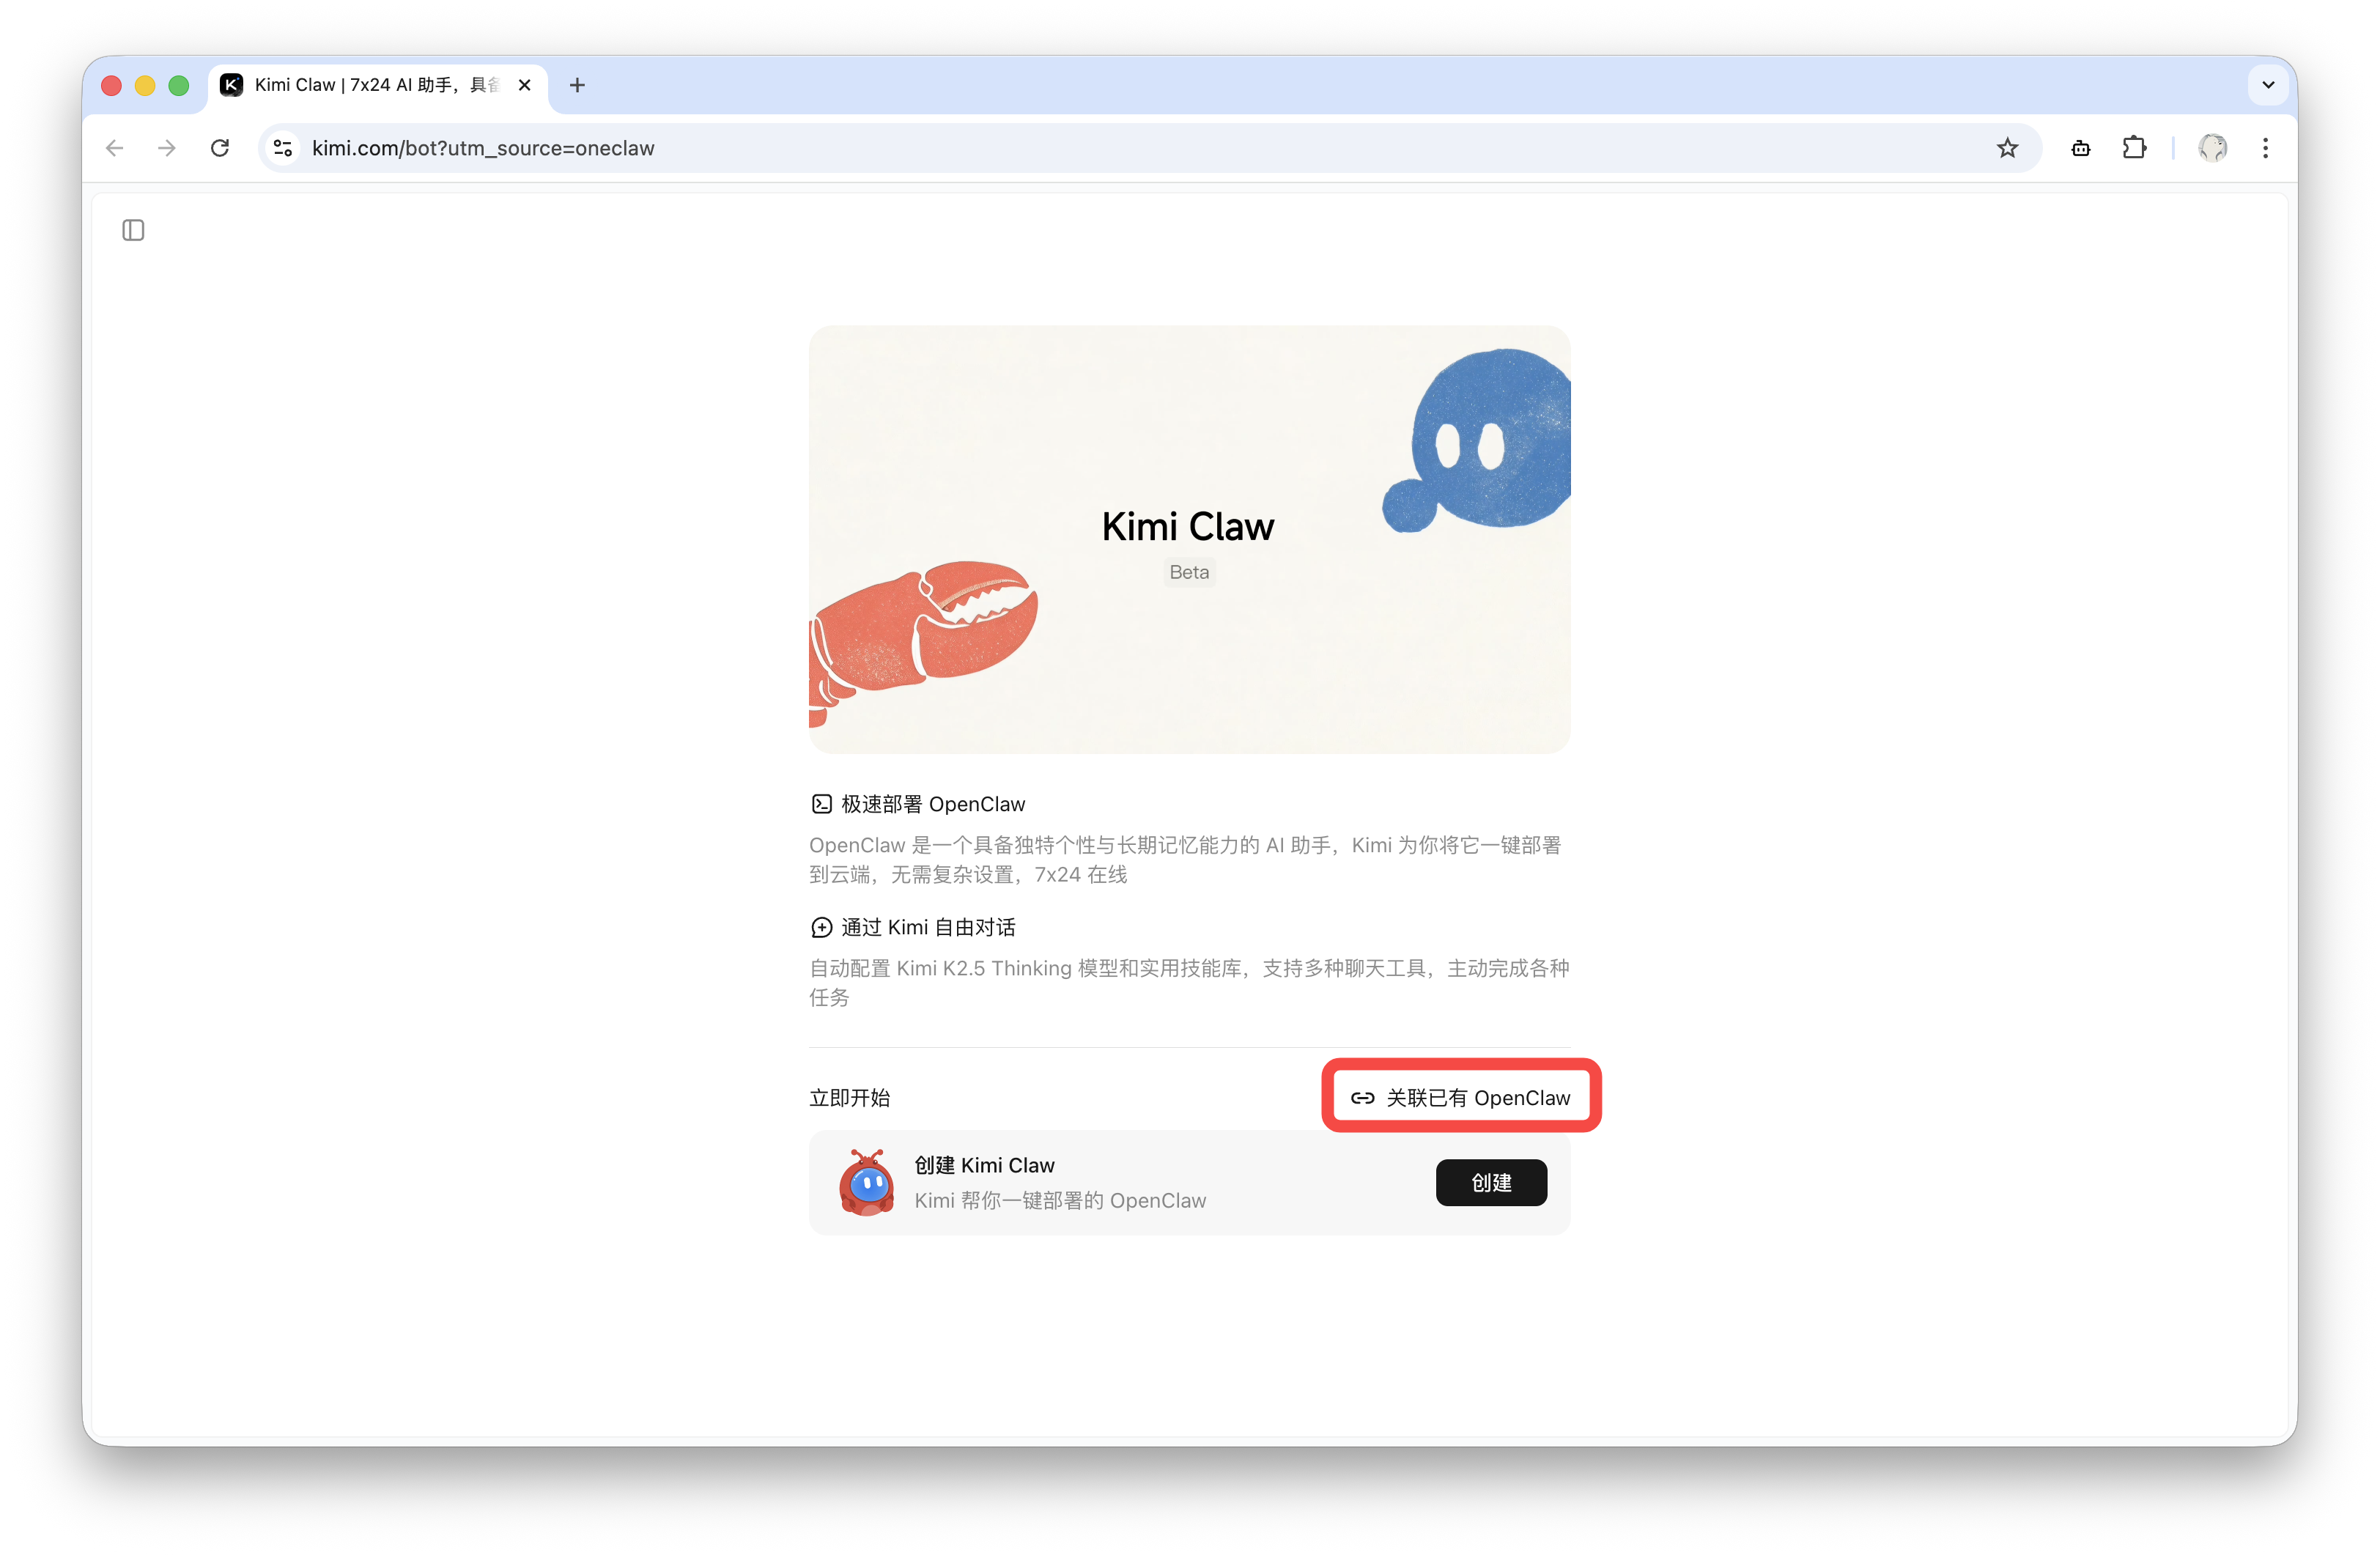Screen dimensions: 2380x1555
Task: Click the polar bear profile avatar
Action: click(2213, 148)
